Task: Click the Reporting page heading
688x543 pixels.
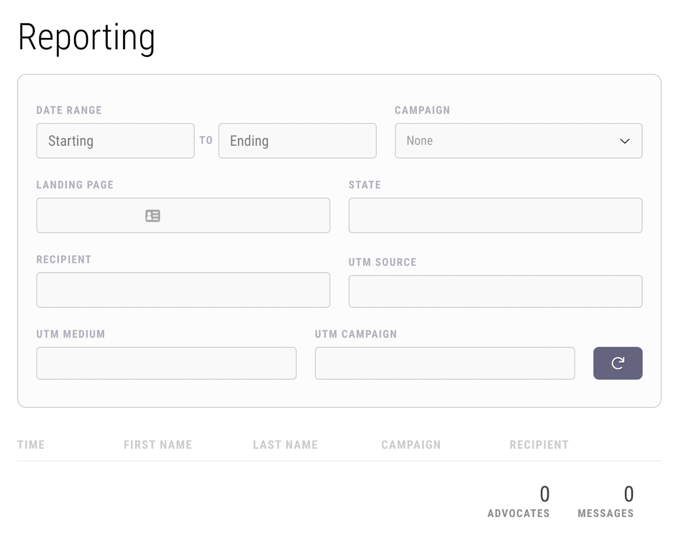Action: pyautogui.click(x=87, y=38)
